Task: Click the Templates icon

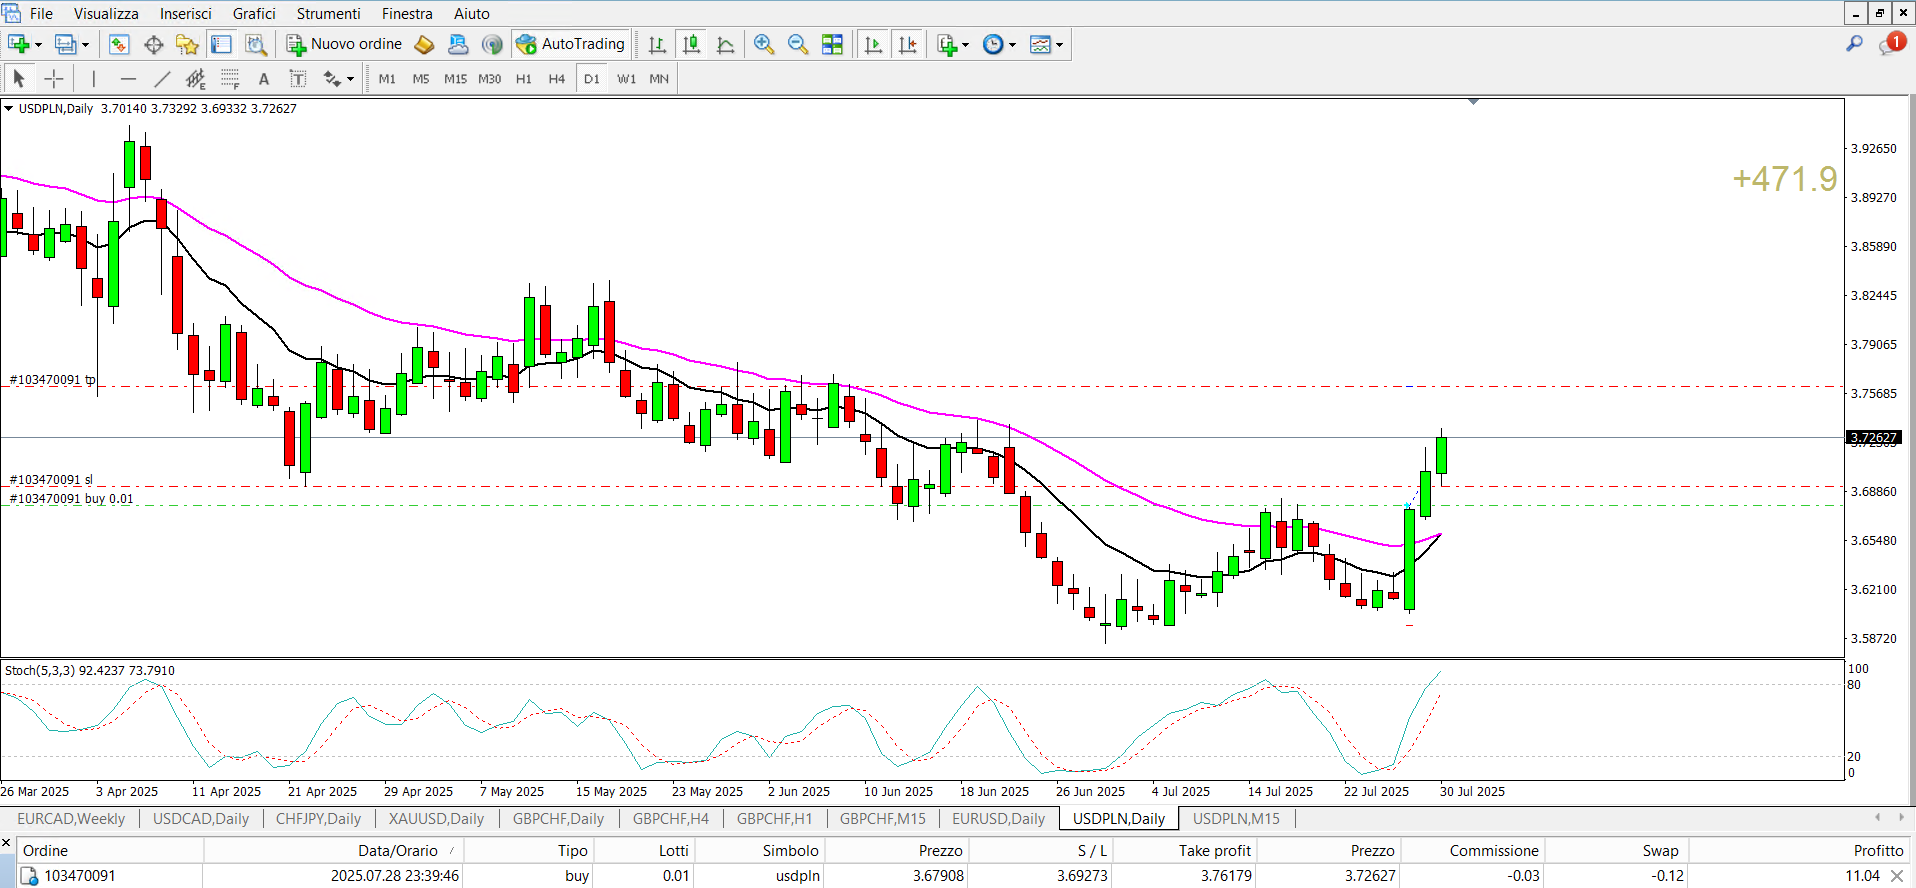Action: click(1040, 44)
